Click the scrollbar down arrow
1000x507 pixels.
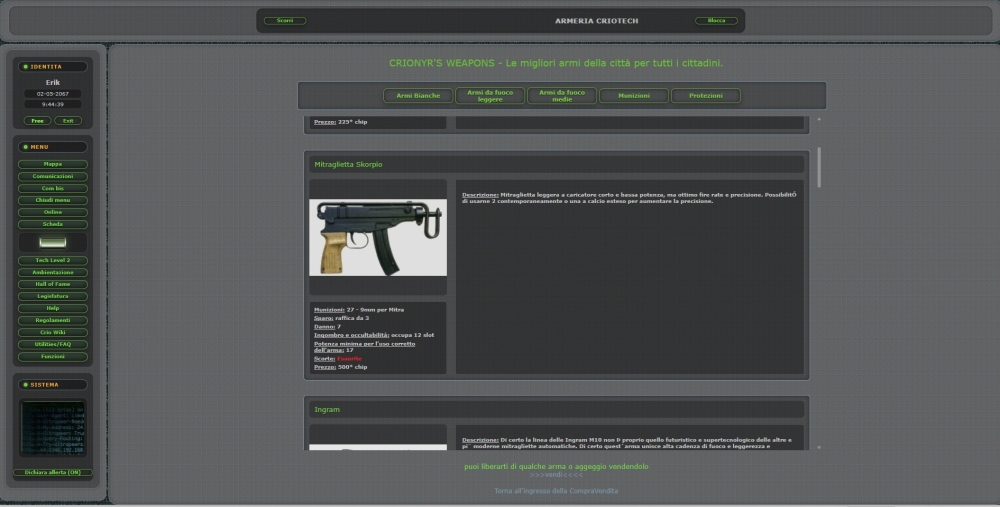[x=819, y=448]
